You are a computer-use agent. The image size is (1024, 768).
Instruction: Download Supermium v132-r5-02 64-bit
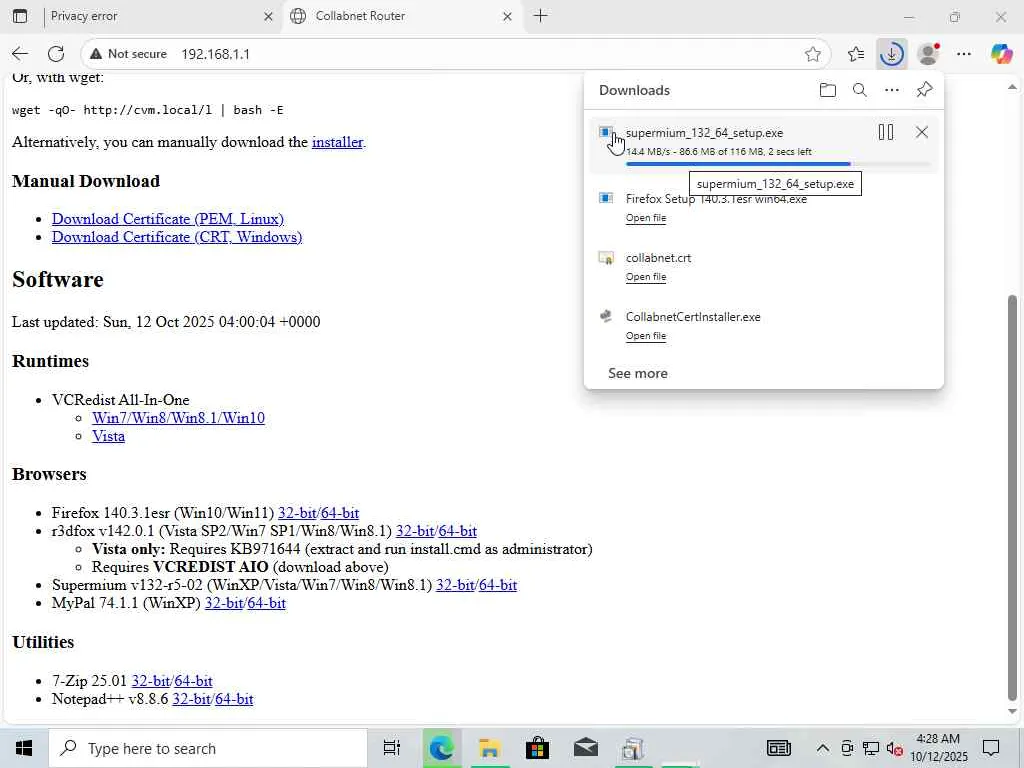(x=498, y=585)
